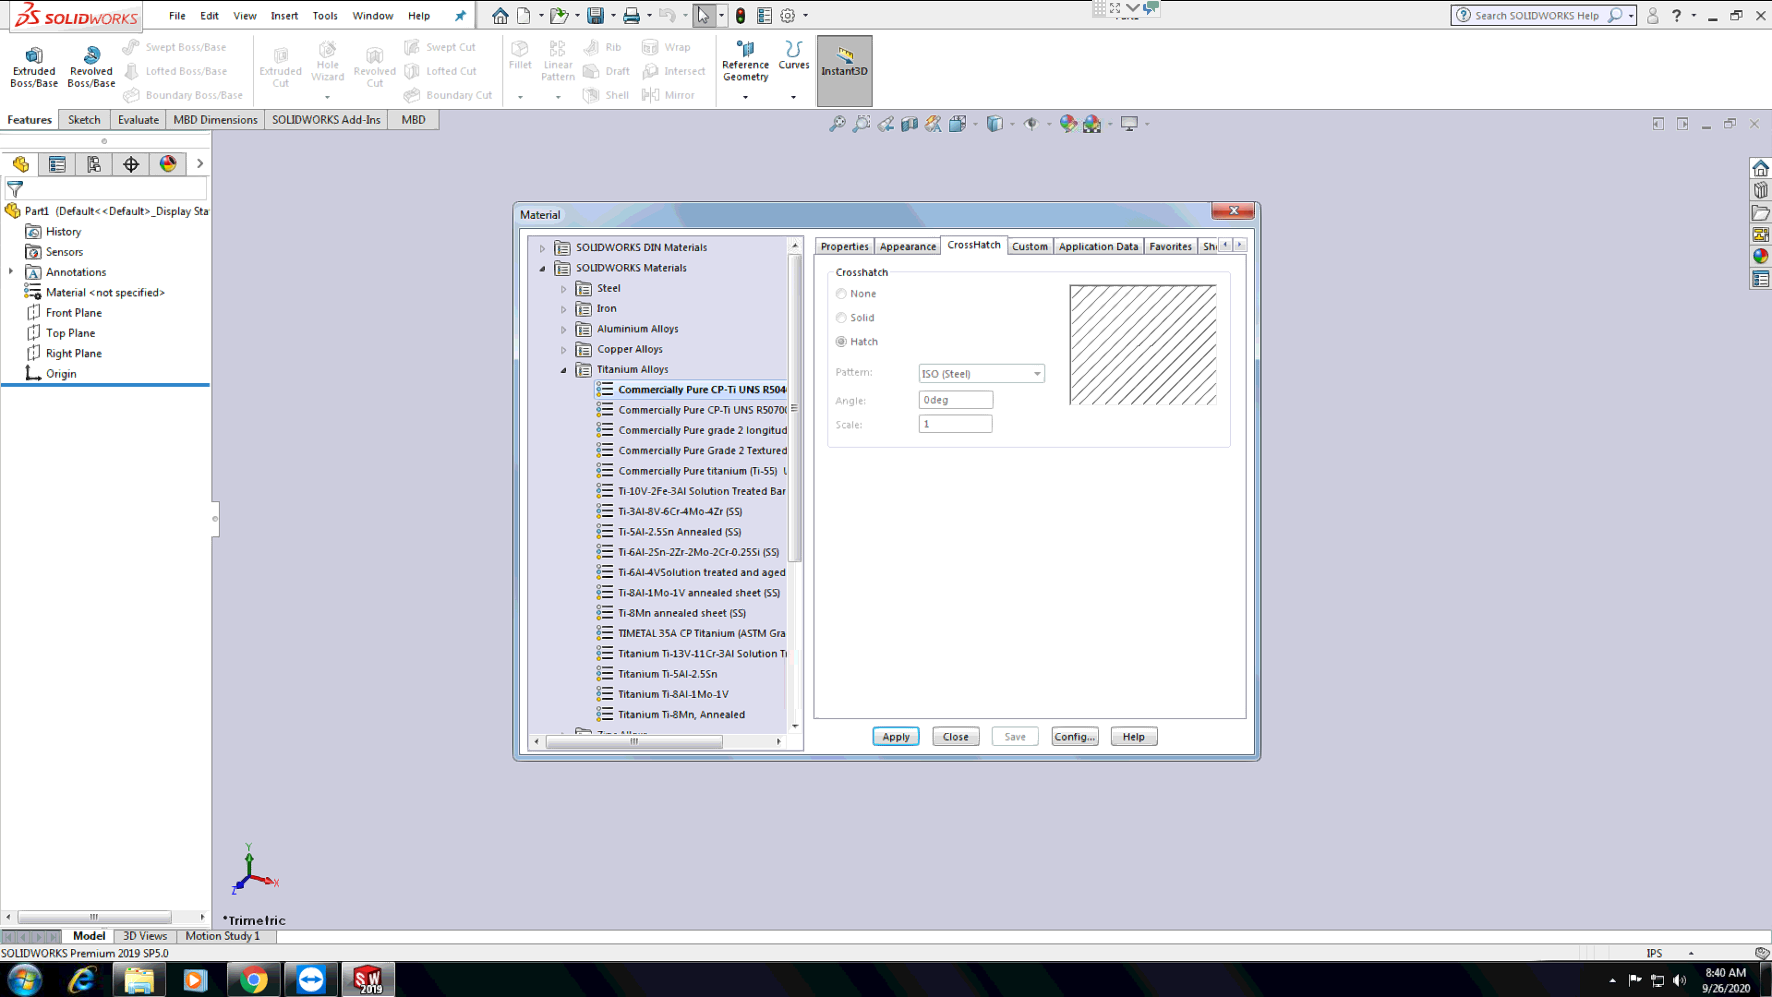Open Internet Explorer from the taskbar
The width and height of the screenshot is (1772, 997).
click(82, 980)
